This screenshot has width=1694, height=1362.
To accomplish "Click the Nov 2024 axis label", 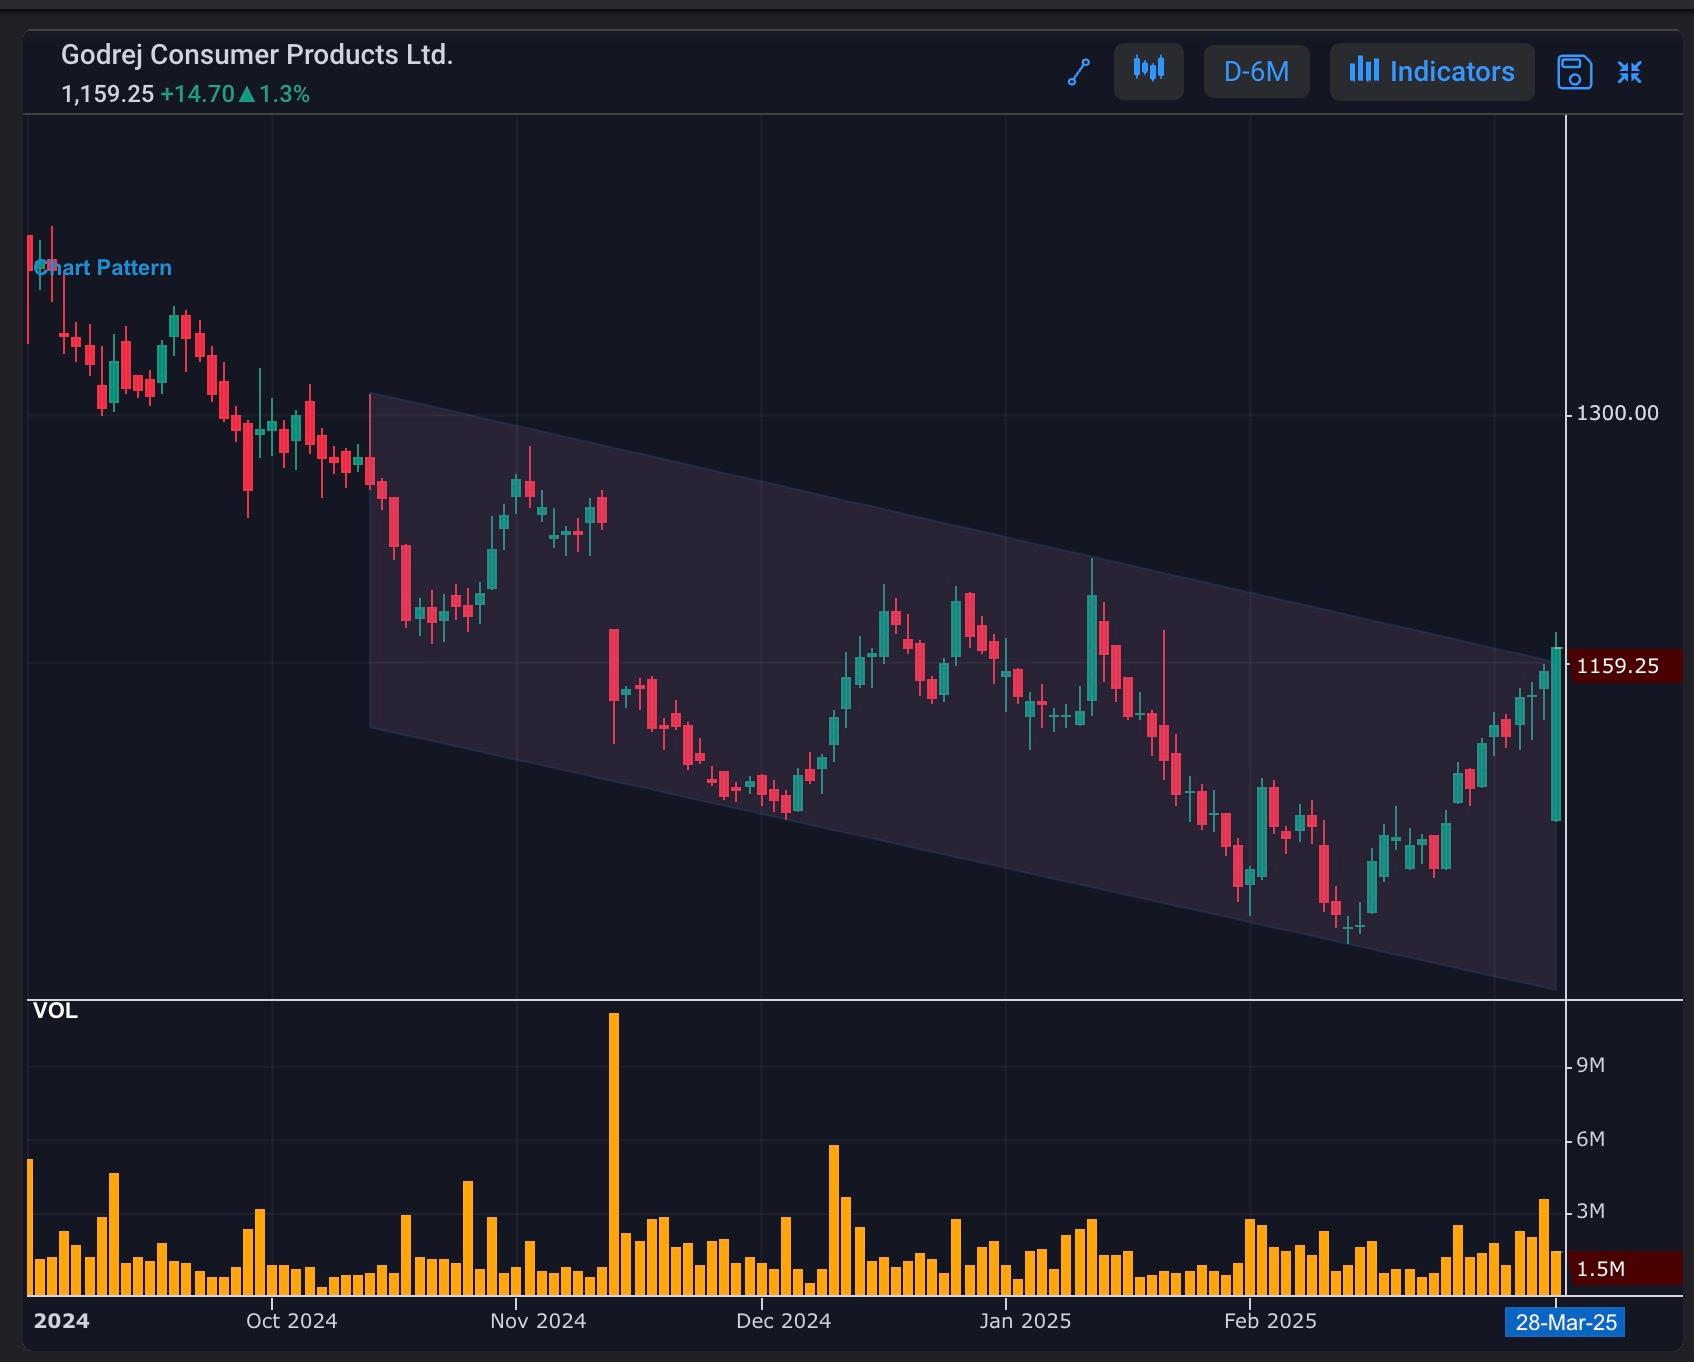I will [x=538, y=1321].
